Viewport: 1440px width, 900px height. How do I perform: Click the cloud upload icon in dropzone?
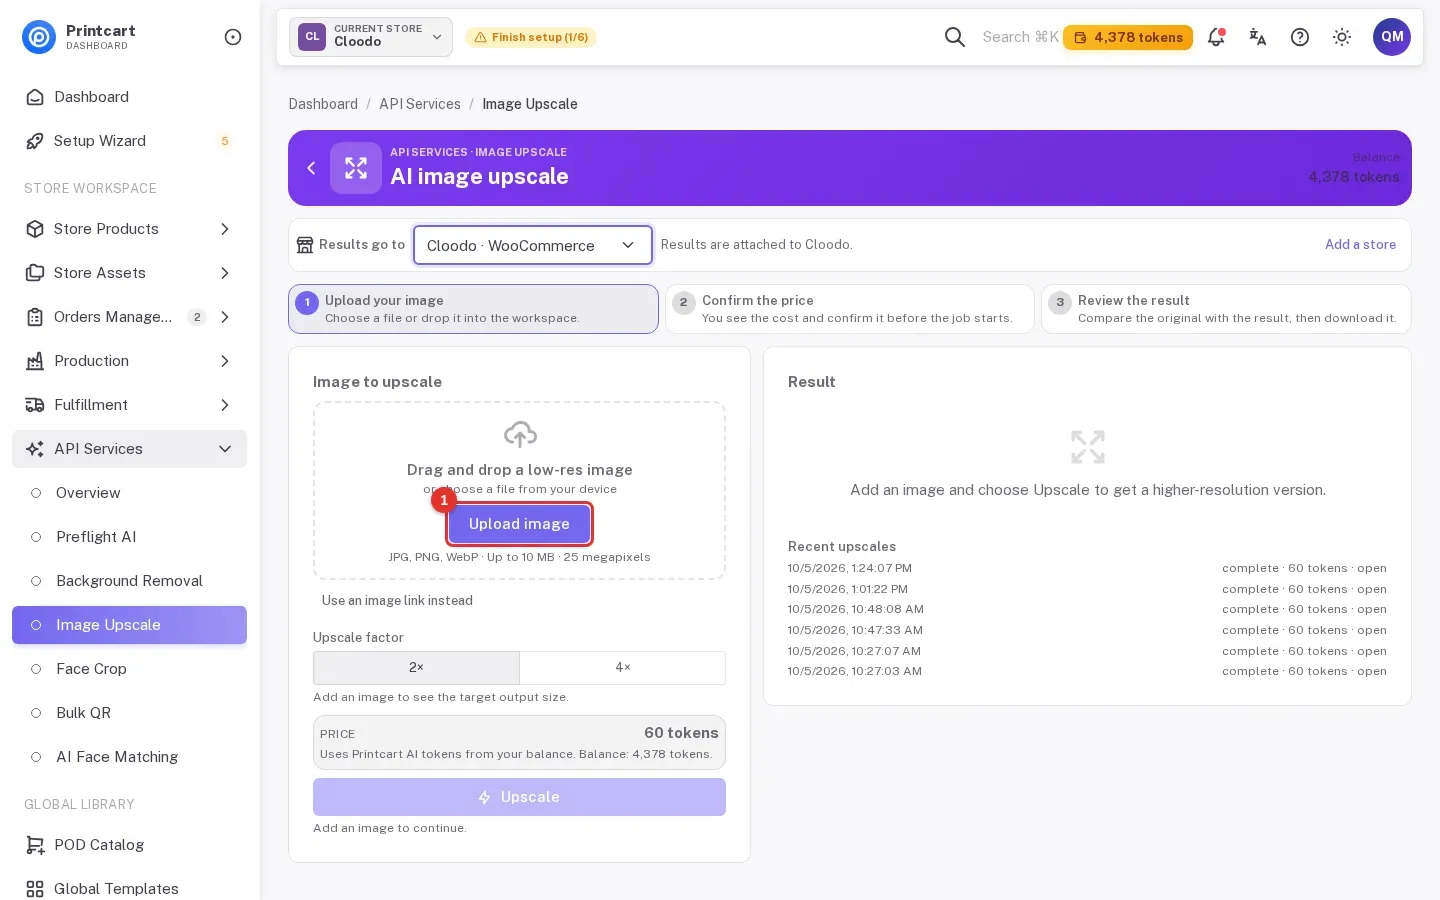(x=520, y=434)
